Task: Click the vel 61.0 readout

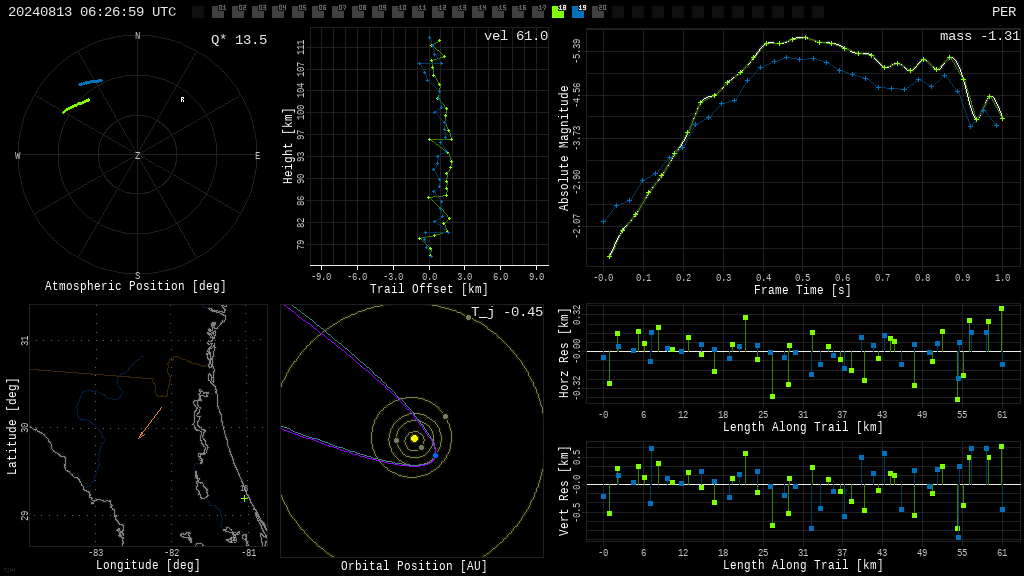Action: [516, 36]
